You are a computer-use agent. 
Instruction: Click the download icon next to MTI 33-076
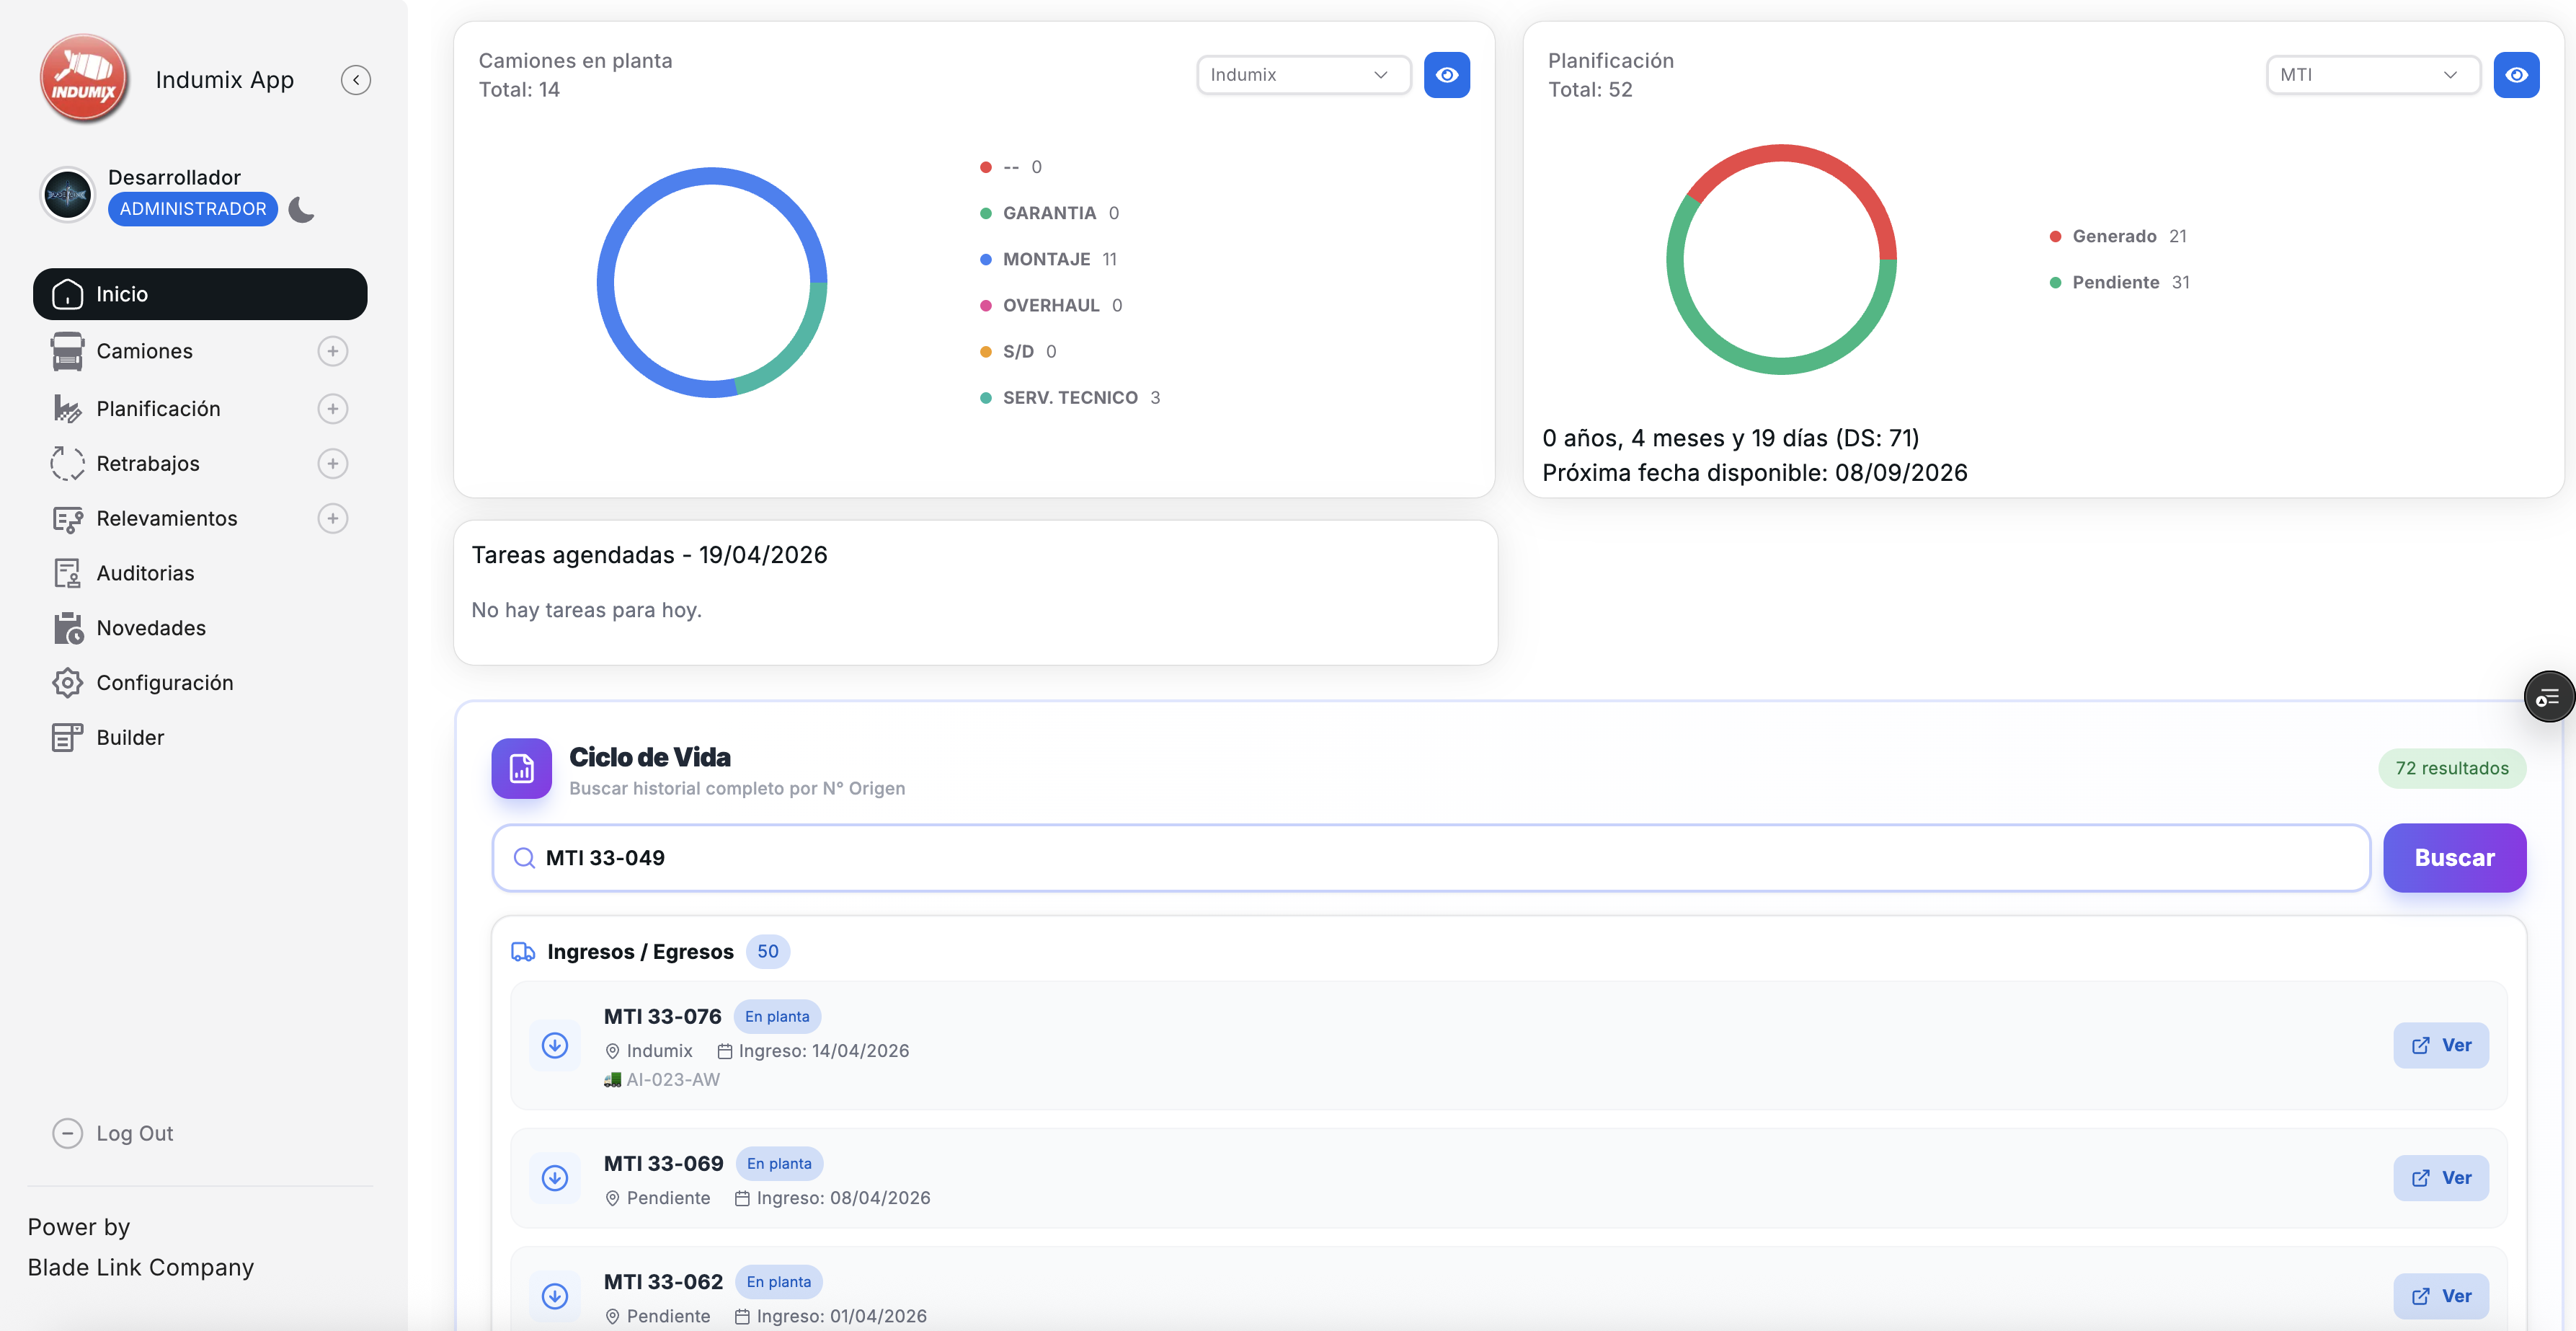[x=556, y=1045]
